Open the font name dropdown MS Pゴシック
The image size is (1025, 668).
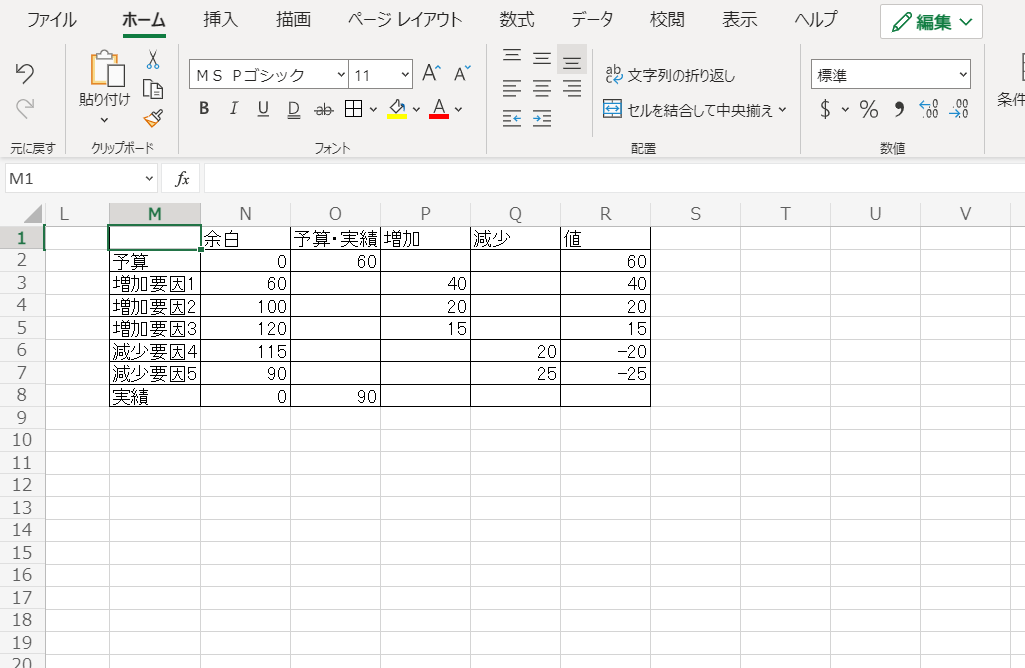coord(340,75)
